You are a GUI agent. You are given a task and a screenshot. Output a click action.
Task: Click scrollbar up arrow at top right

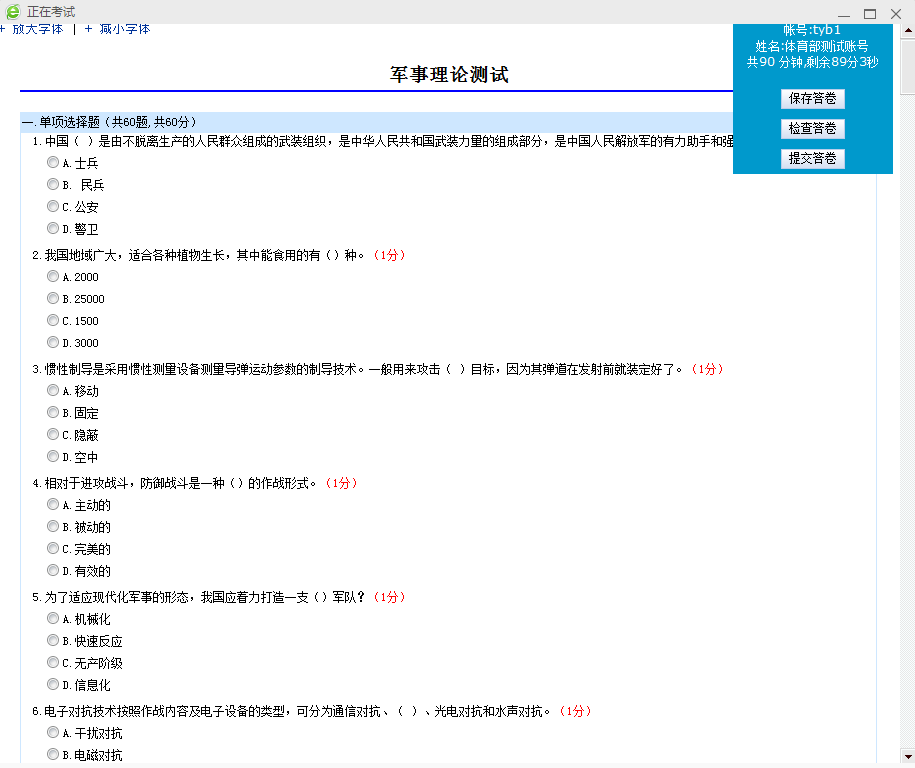(x=907, y=31)
